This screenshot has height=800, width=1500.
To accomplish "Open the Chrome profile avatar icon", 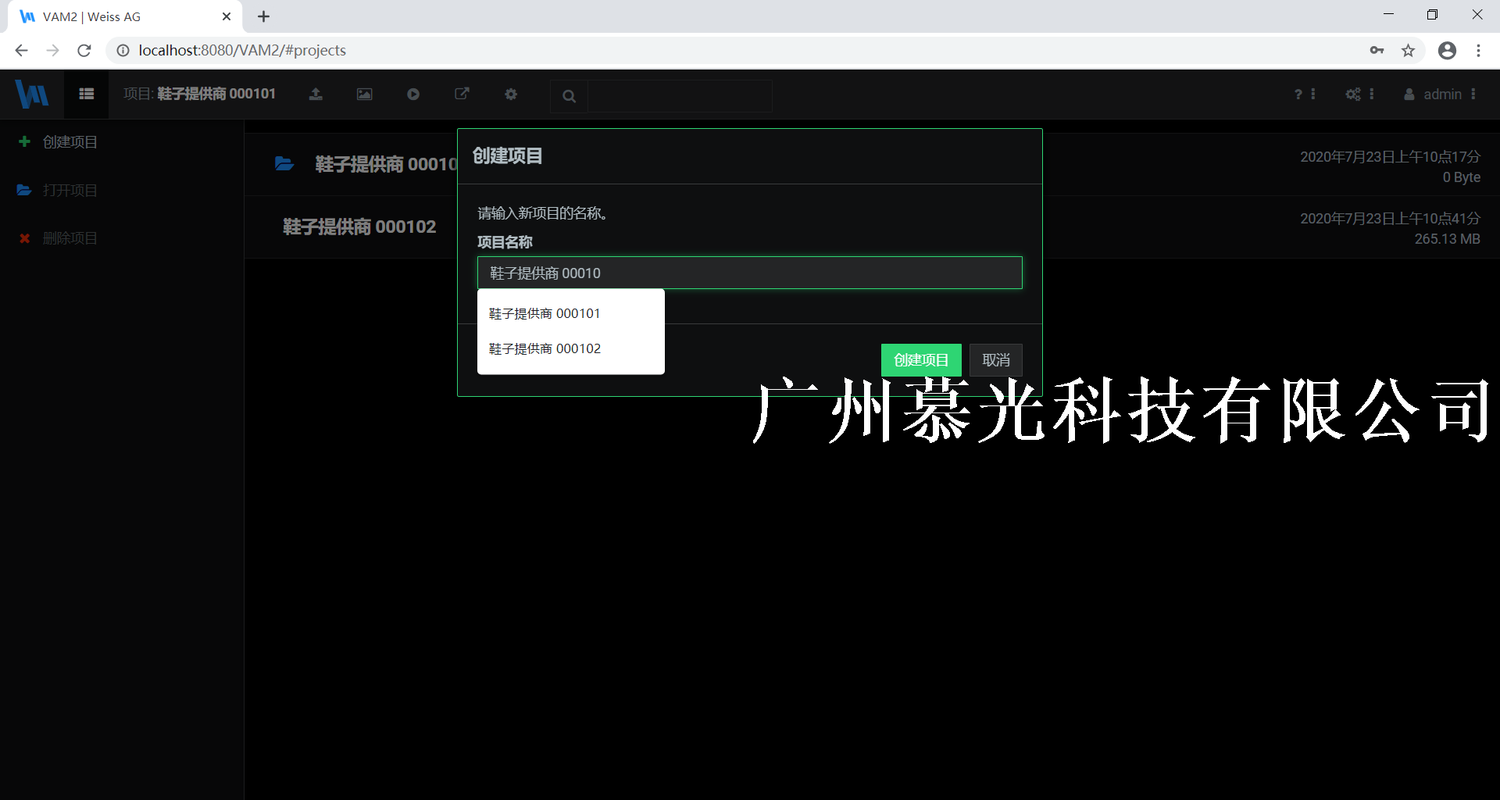I will click(1447, 50).
